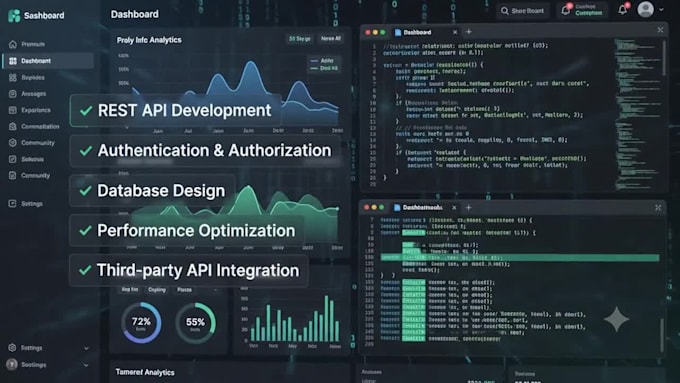Click the REST API Development label
This screenshot has width=680, height=383.
coord(184,111)
